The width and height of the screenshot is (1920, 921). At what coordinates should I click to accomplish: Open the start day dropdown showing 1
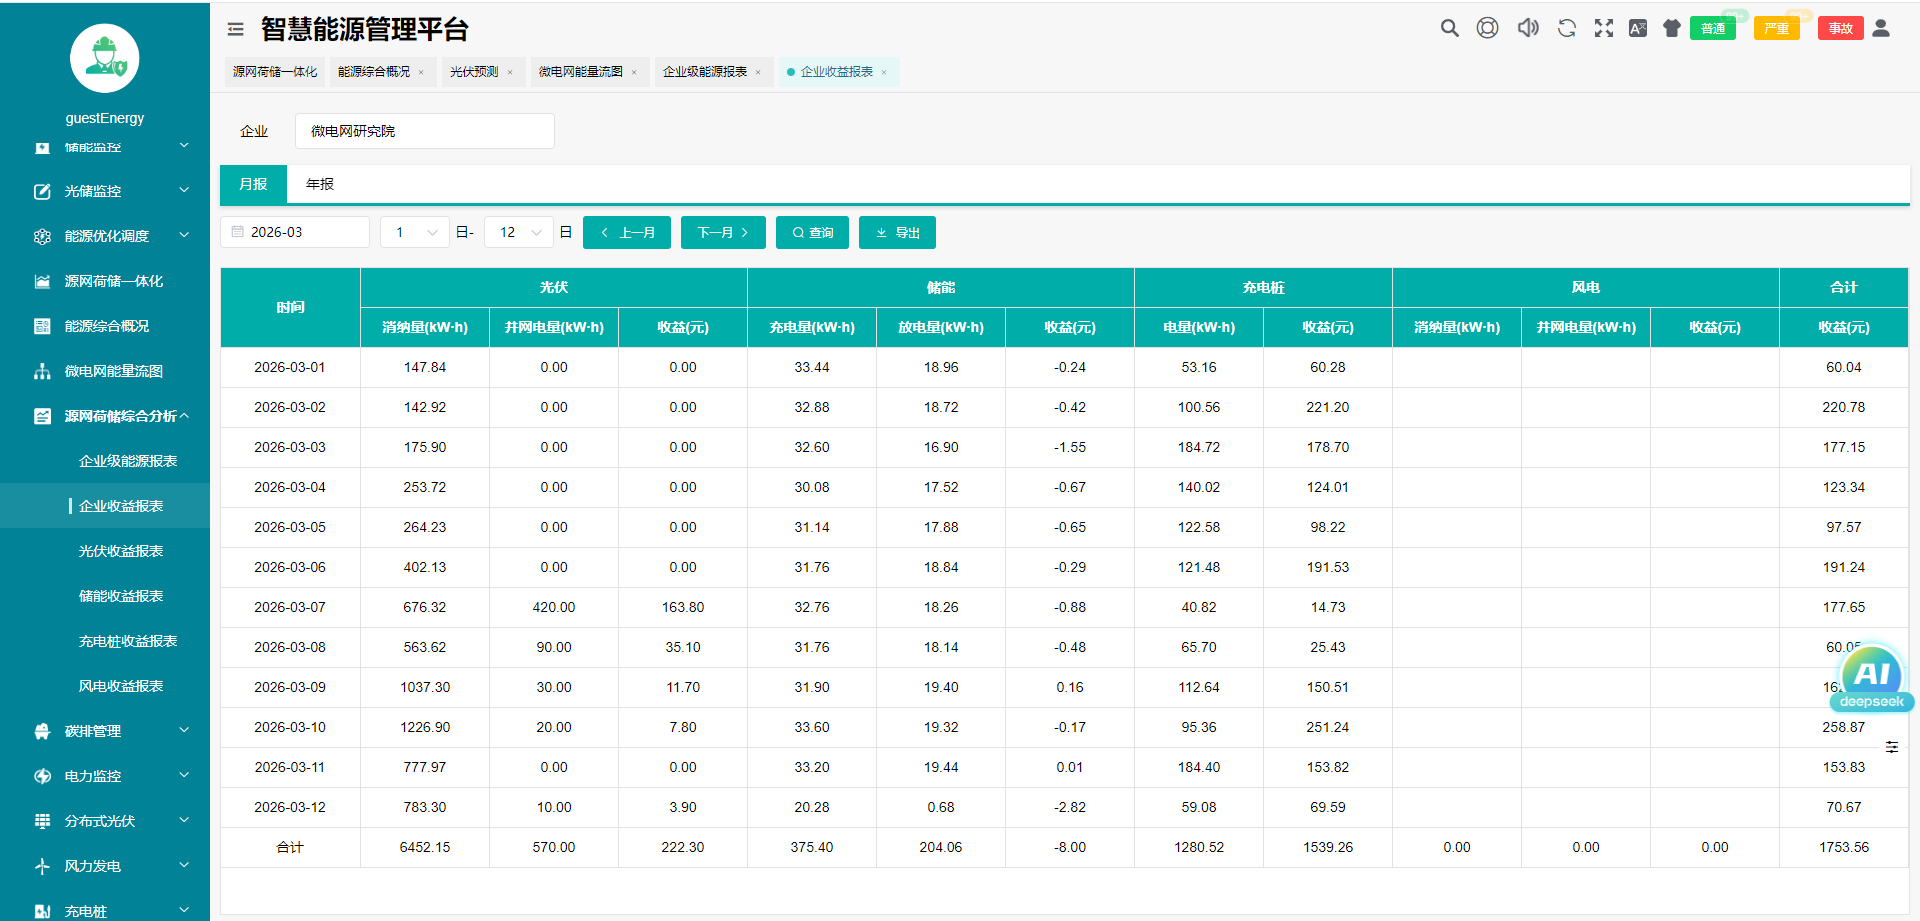click(414, 231)
